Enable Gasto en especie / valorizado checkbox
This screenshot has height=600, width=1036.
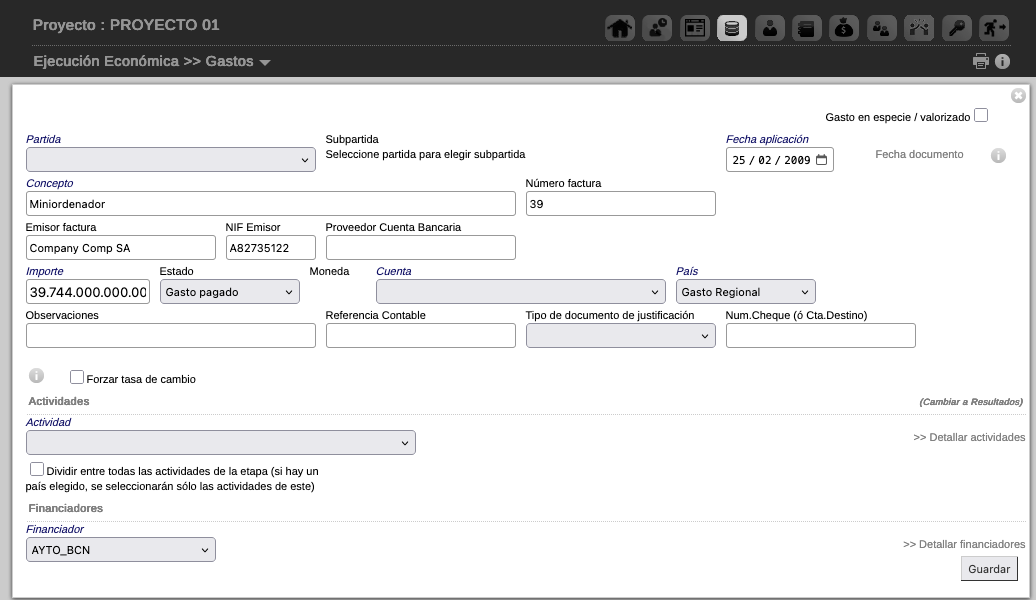coord(981,116)
